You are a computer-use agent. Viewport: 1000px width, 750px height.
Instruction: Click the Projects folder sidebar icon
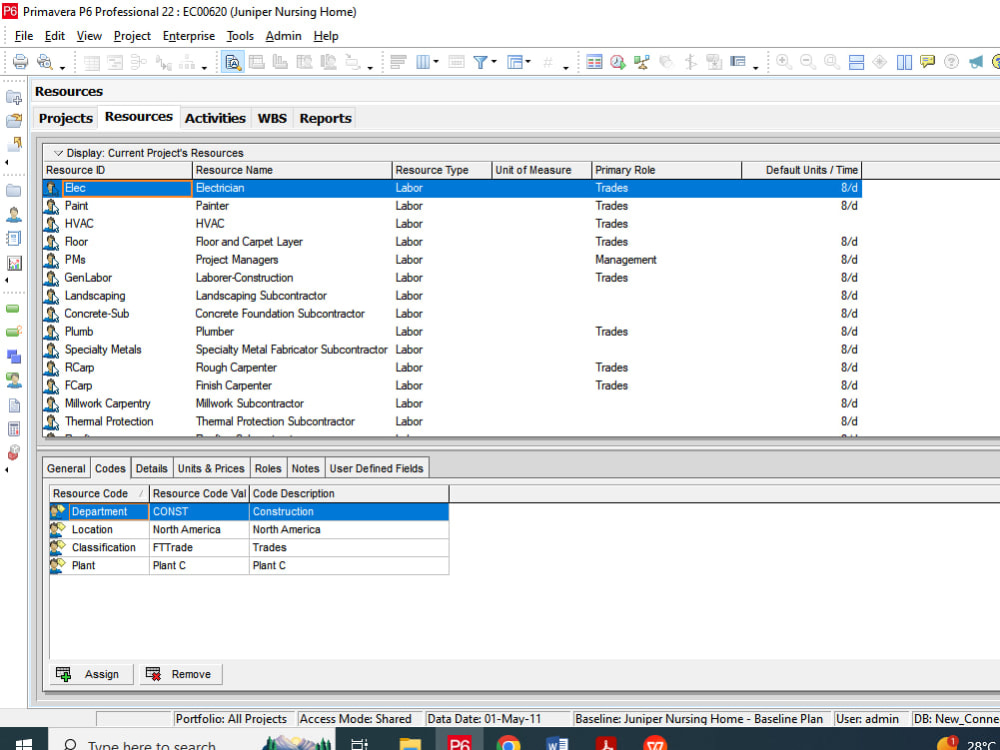tap(13, 191)
